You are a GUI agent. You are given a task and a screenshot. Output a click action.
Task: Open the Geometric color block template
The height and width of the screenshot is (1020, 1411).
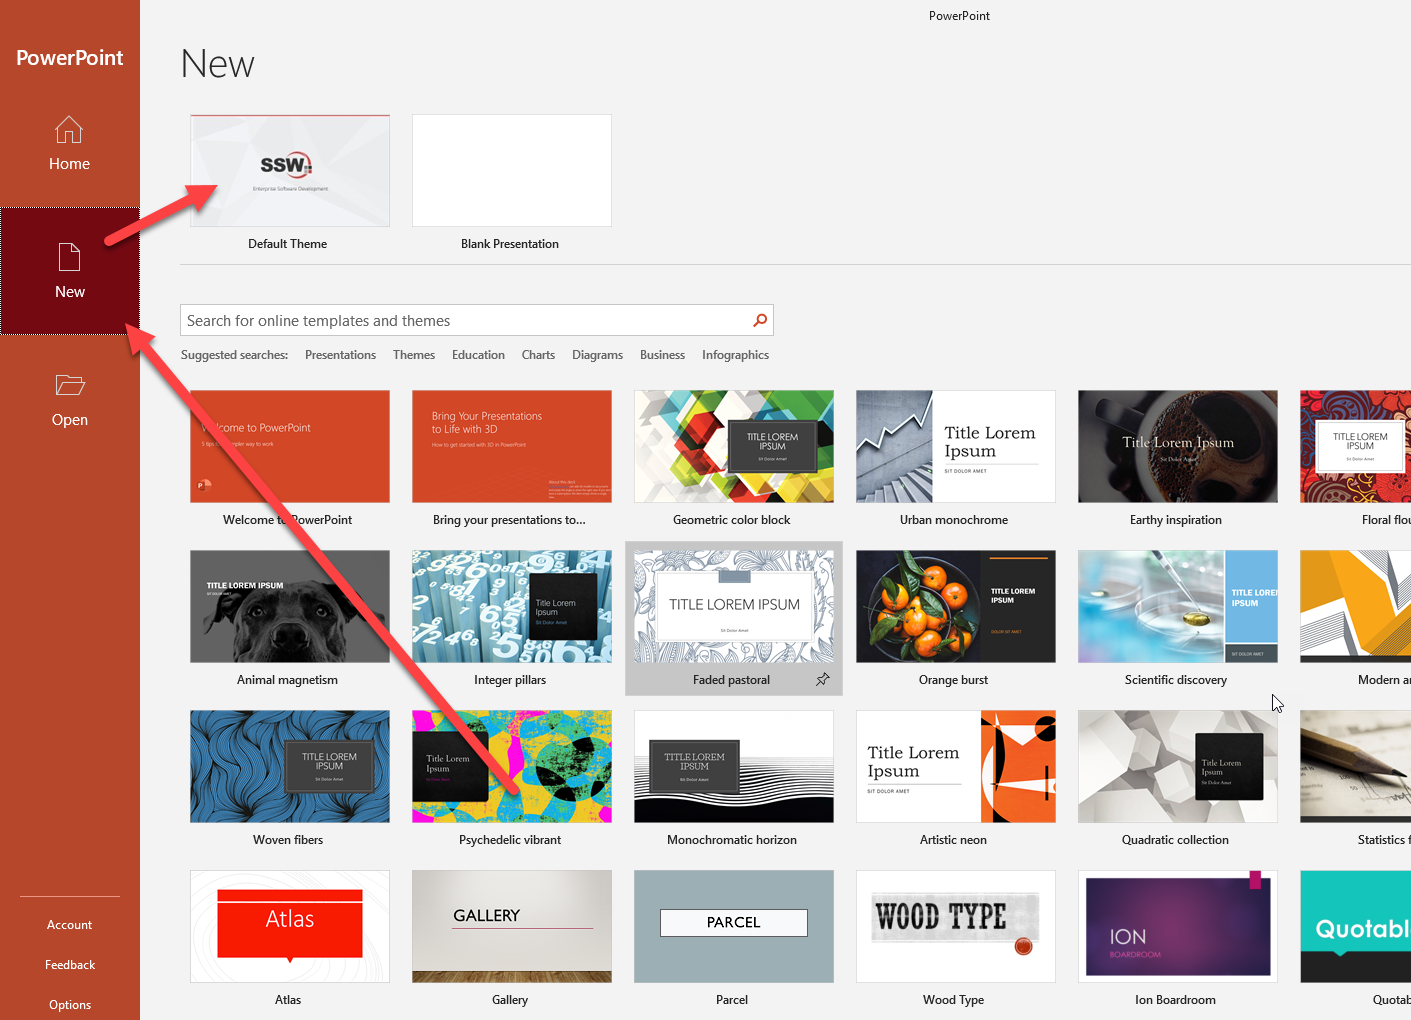733,447
